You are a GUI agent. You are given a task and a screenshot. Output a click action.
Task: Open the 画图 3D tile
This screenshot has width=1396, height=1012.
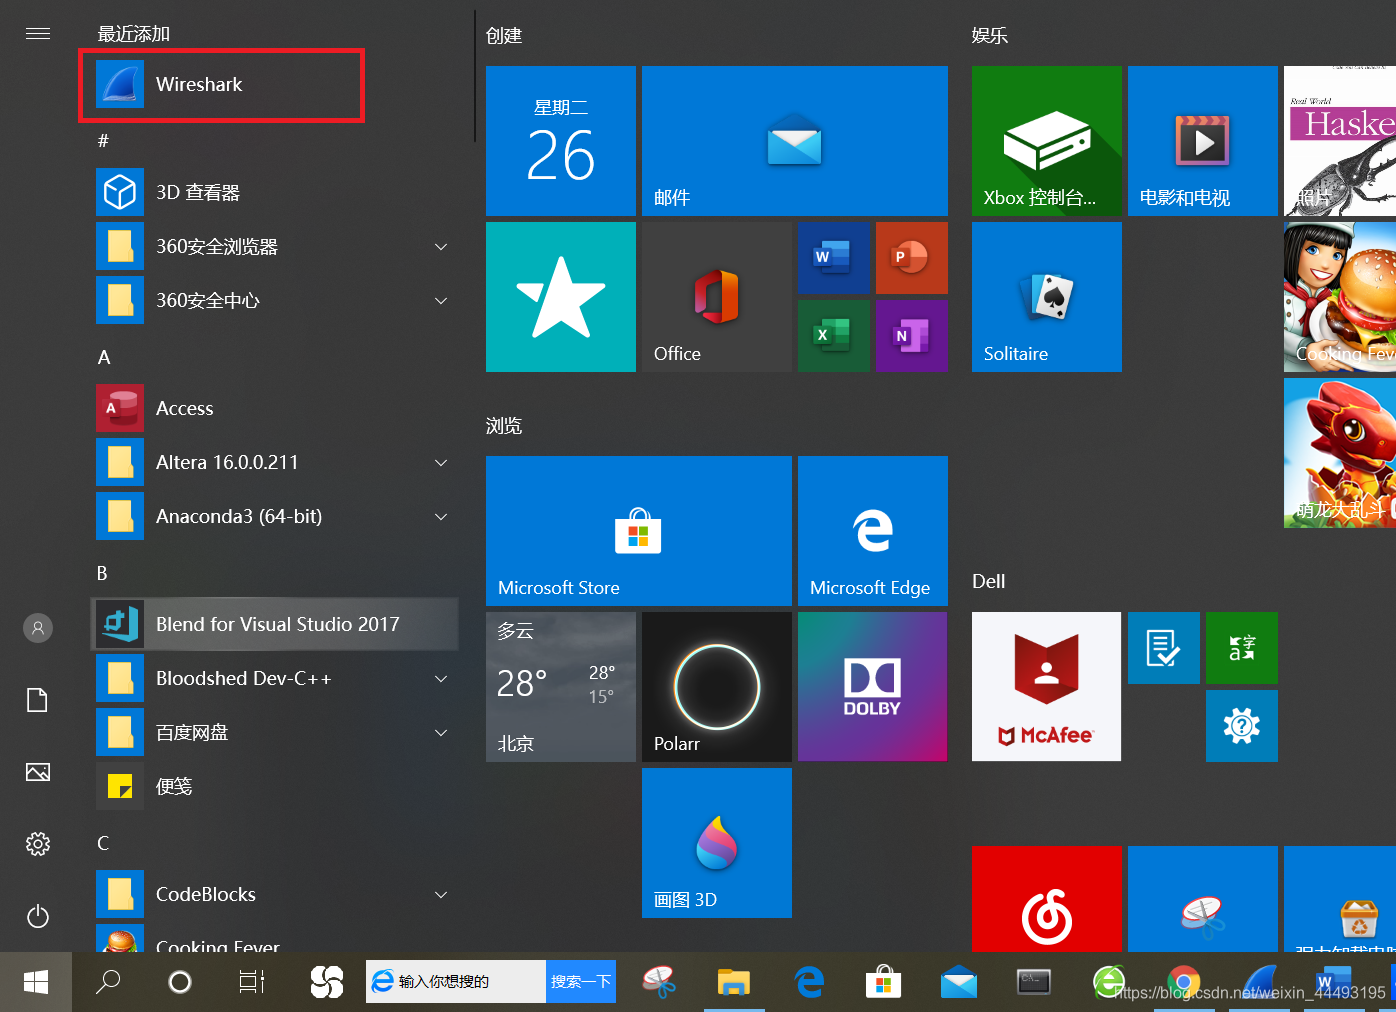click(717, 843)
